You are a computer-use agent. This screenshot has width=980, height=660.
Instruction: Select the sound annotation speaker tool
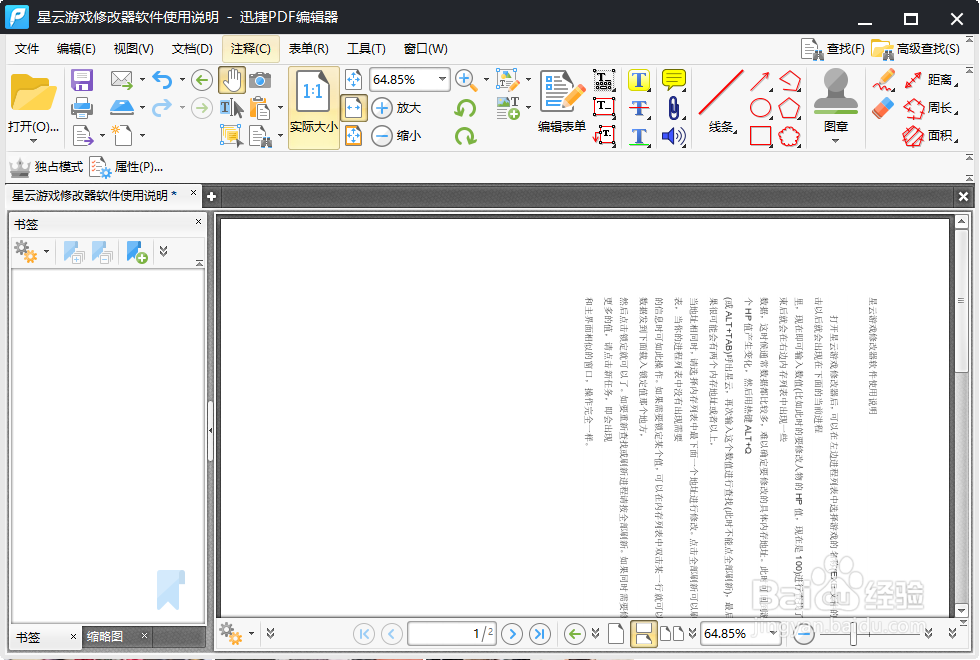point(673,136)
